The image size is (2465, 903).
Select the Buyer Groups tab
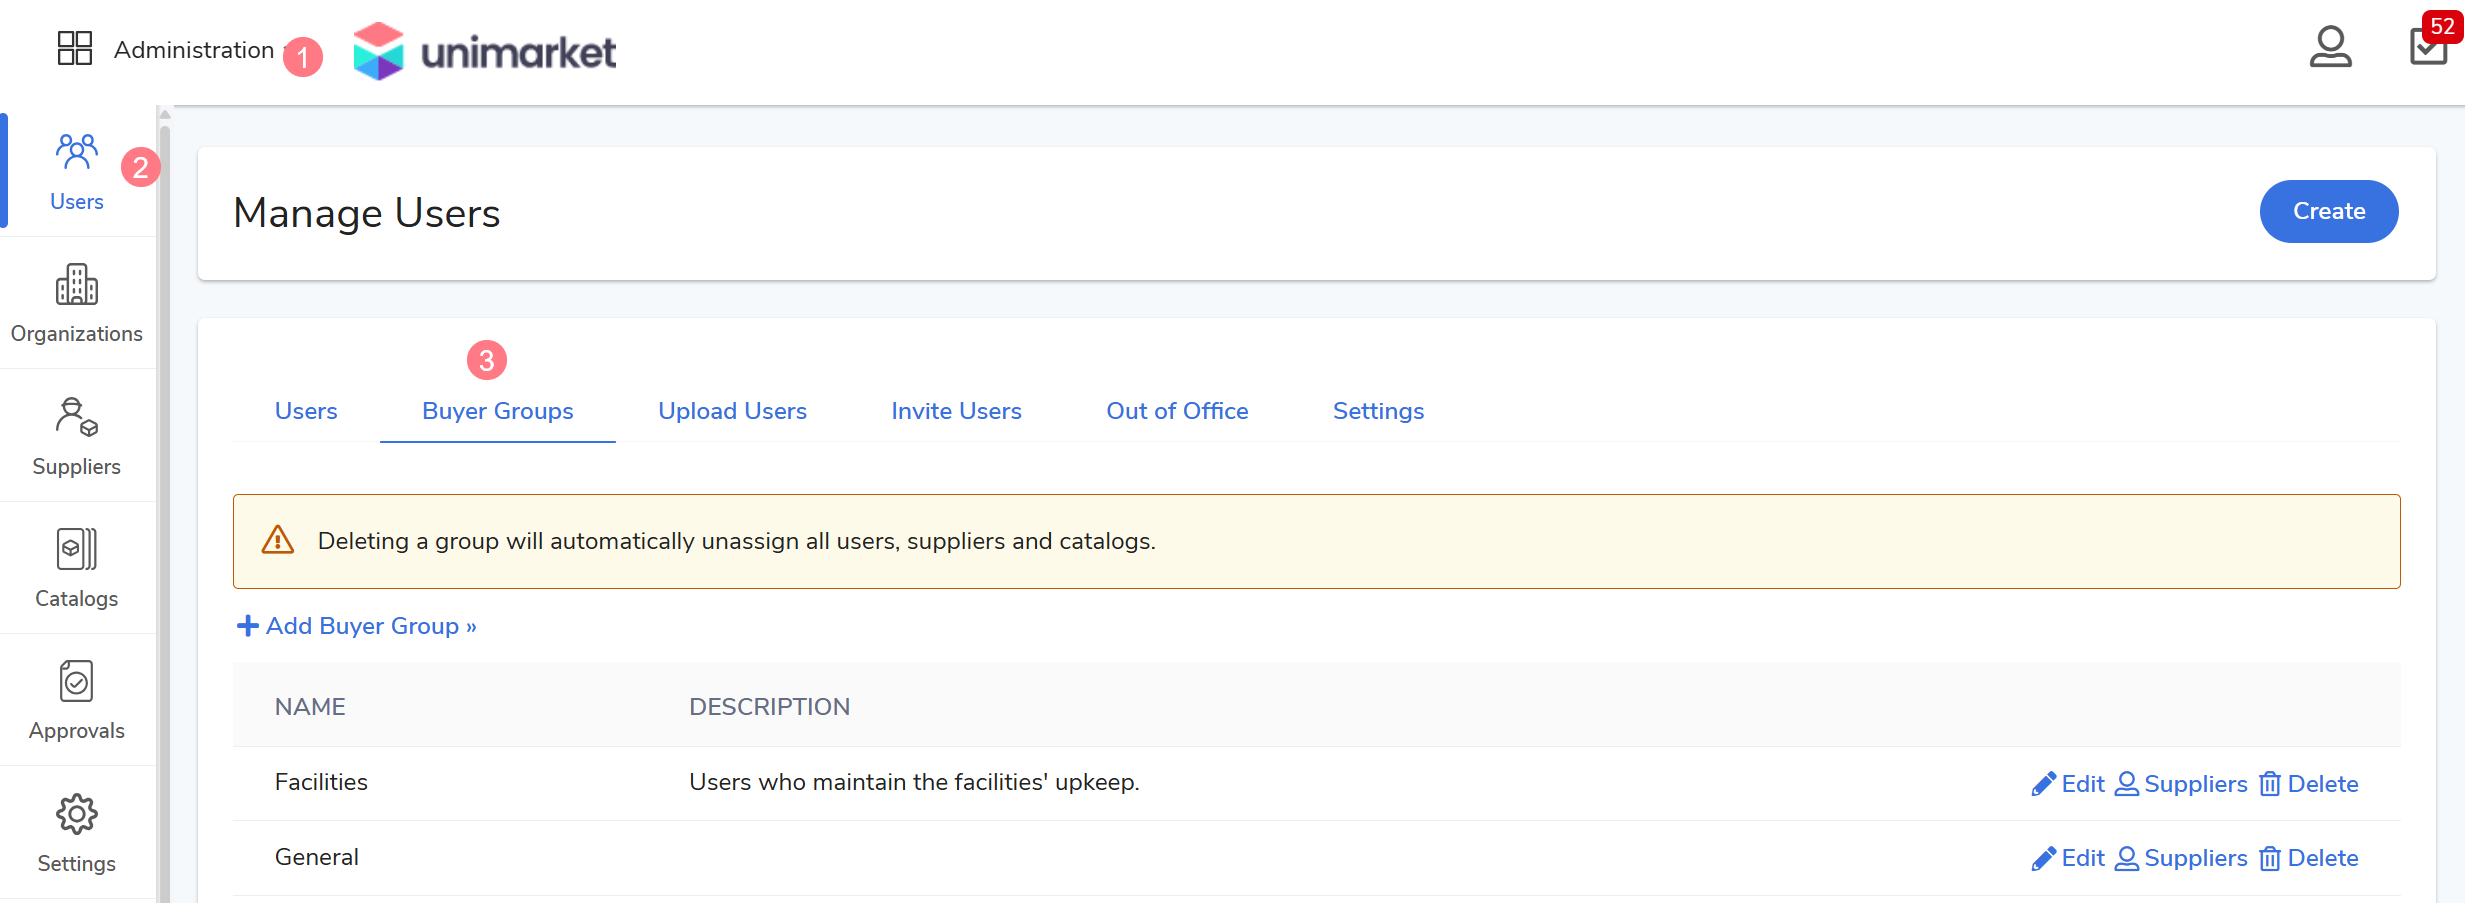pos(497,411)
